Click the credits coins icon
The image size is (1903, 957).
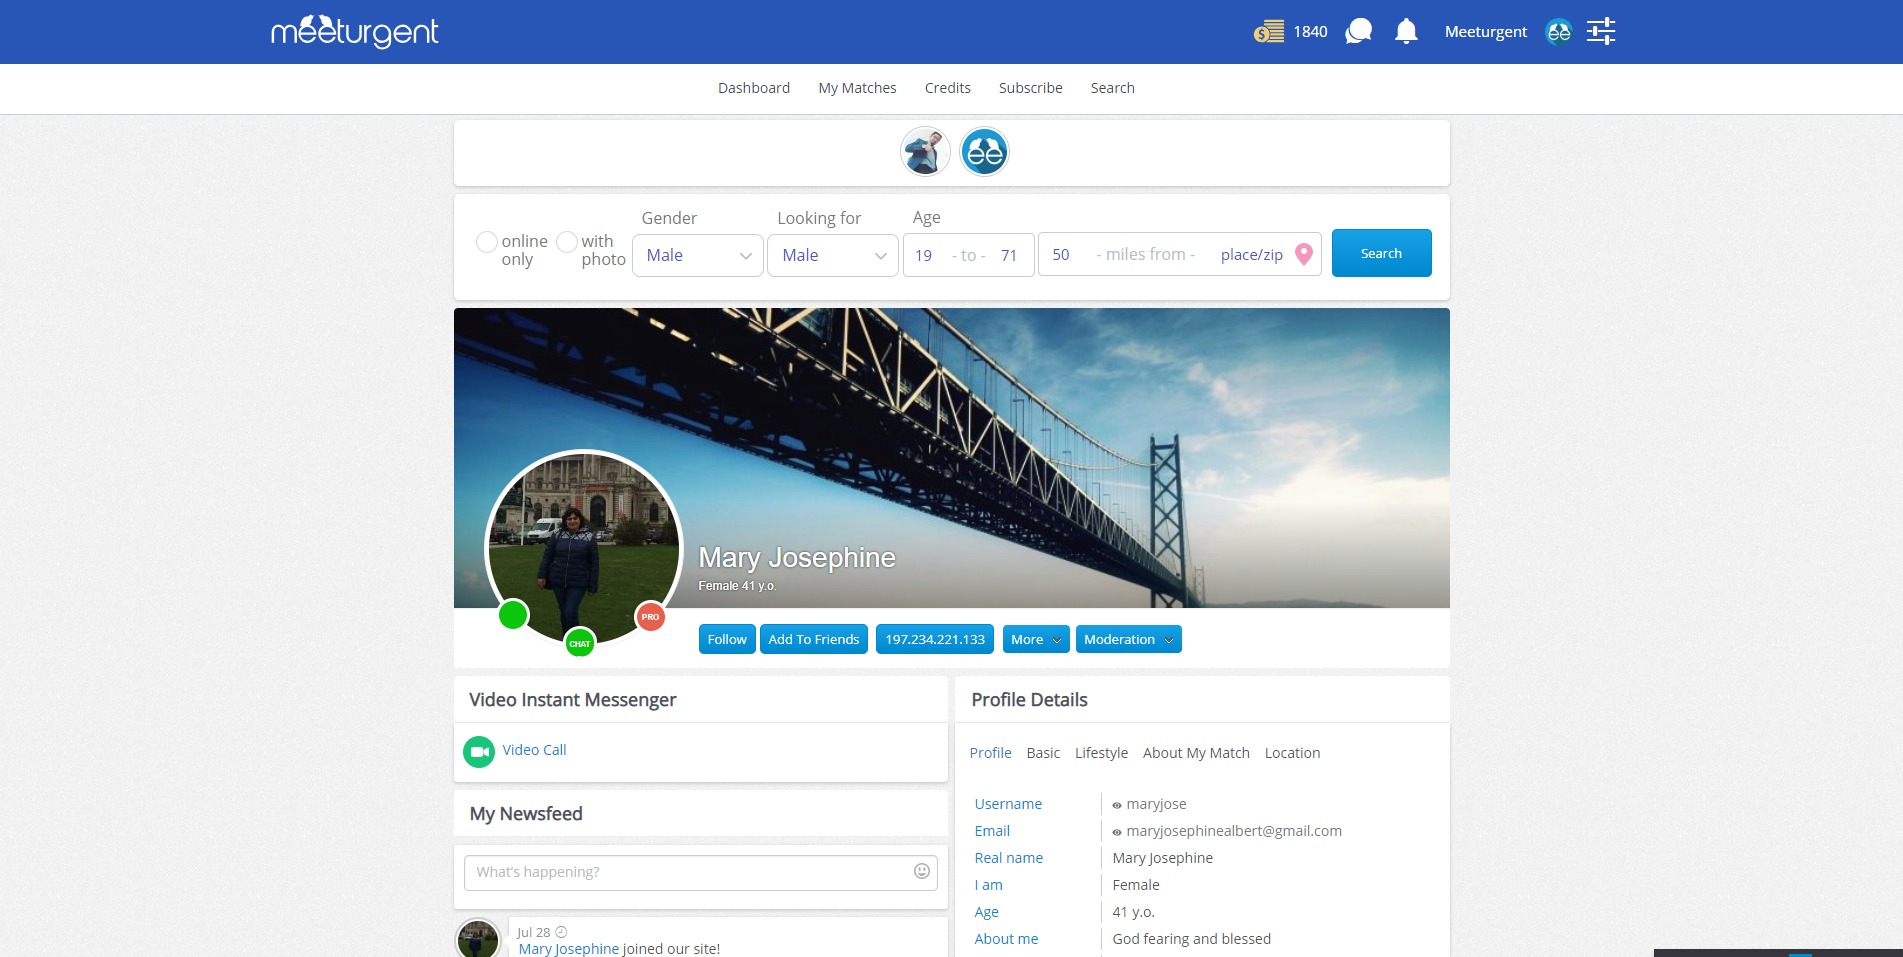(1269, 32)
